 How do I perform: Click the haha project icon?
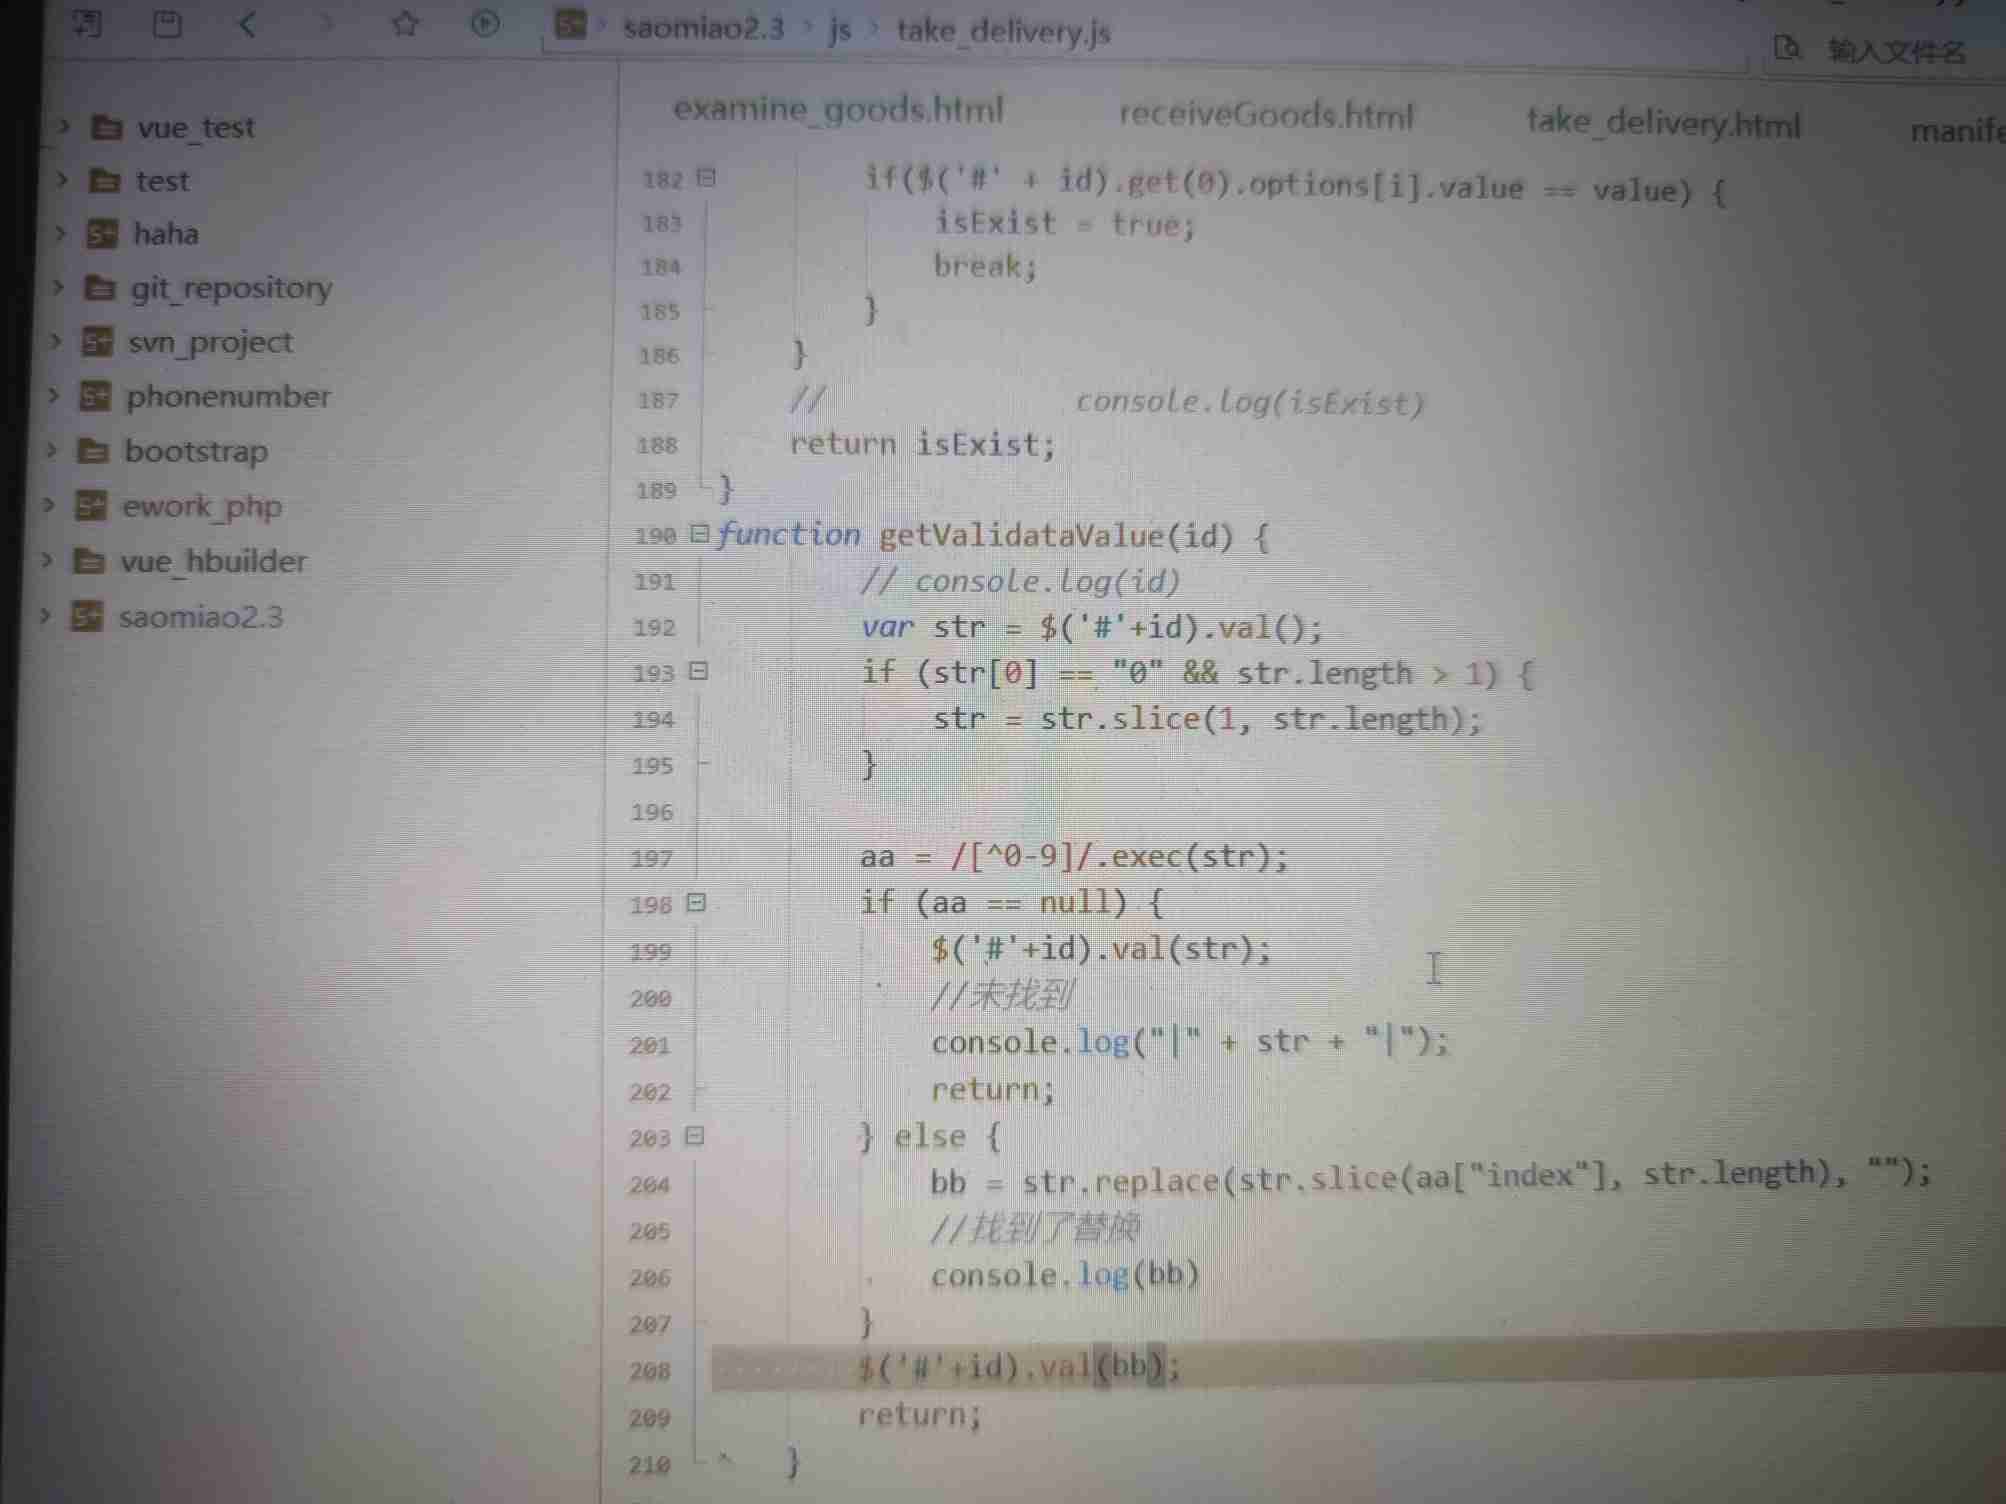tap(102, 234)
